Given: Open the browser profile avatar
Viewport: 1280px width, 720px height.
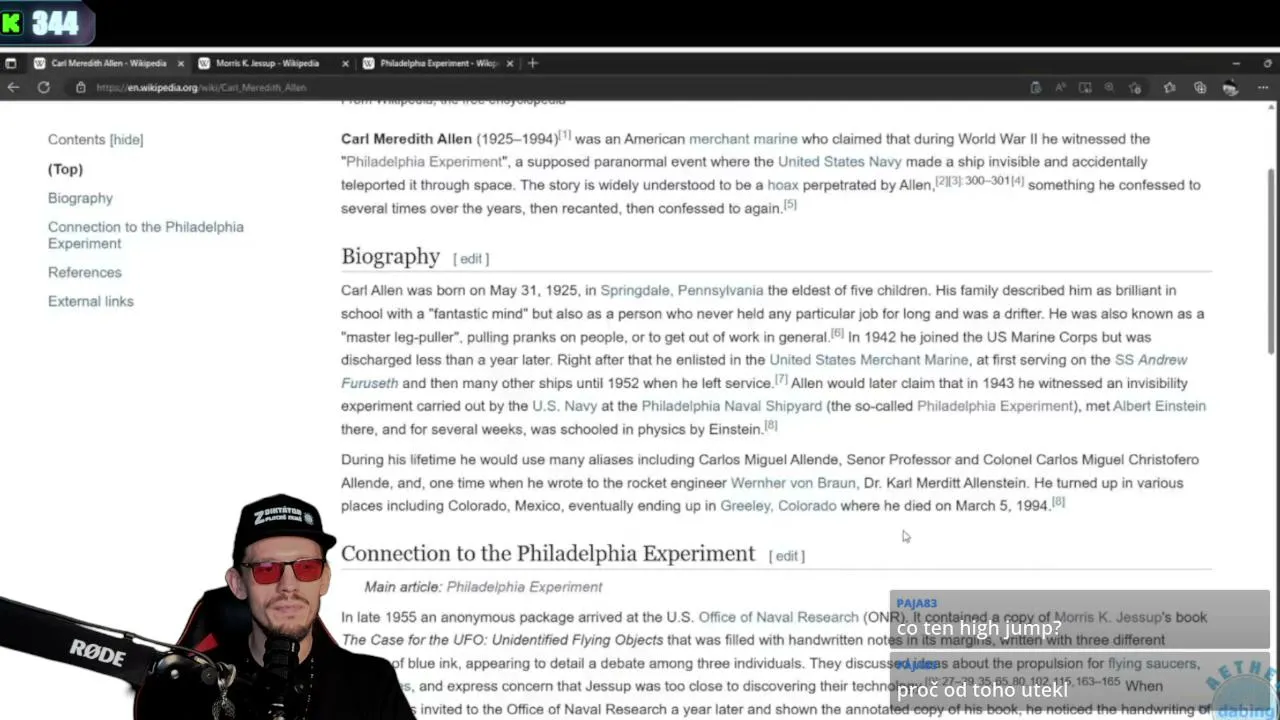Looking at the screenshot, I should point(1230,88).
